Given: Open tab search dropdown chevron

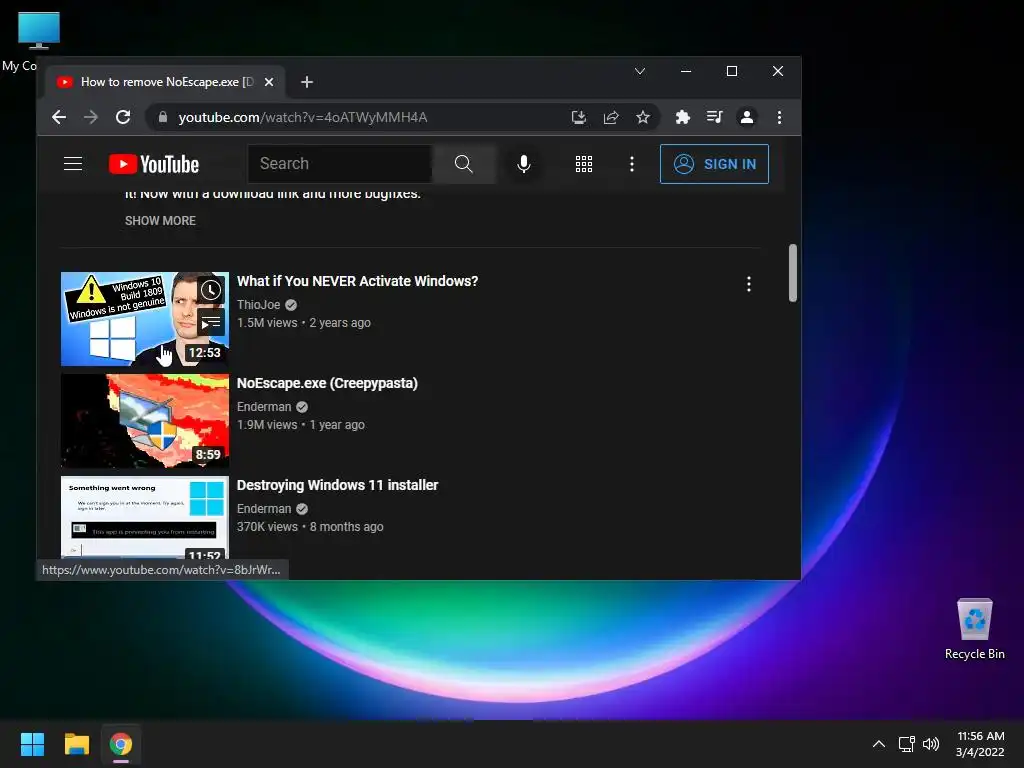Looking at the screenshot, I should point(640,71).
